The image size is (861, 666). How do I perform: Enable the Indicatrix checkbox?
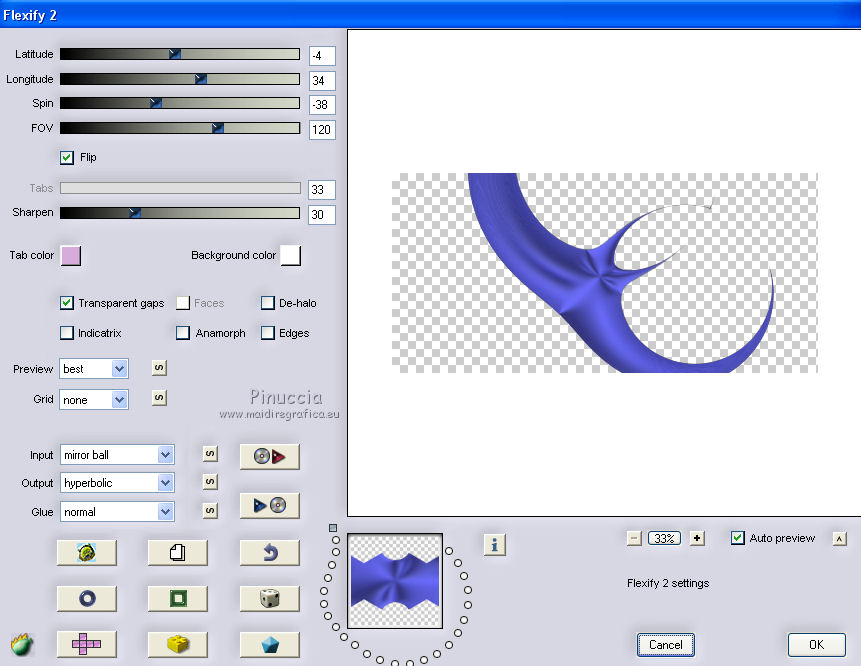pyautogui.click(x=66, y=333)
